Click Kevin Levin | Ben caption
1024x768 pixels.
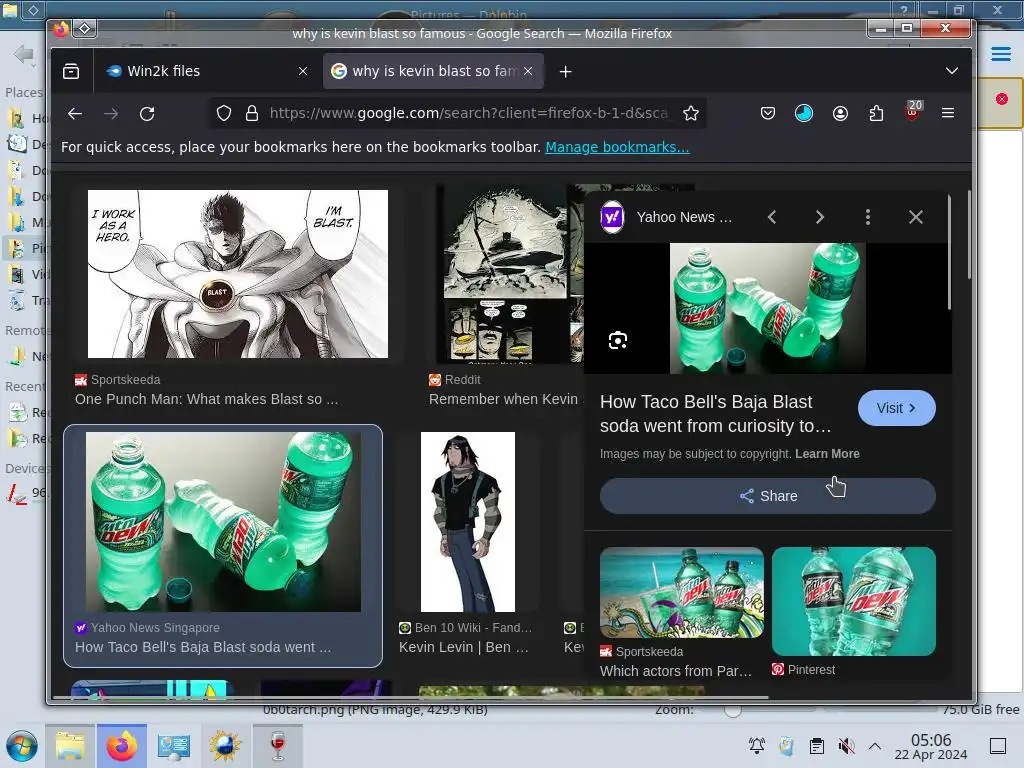[x=464, y=647]
